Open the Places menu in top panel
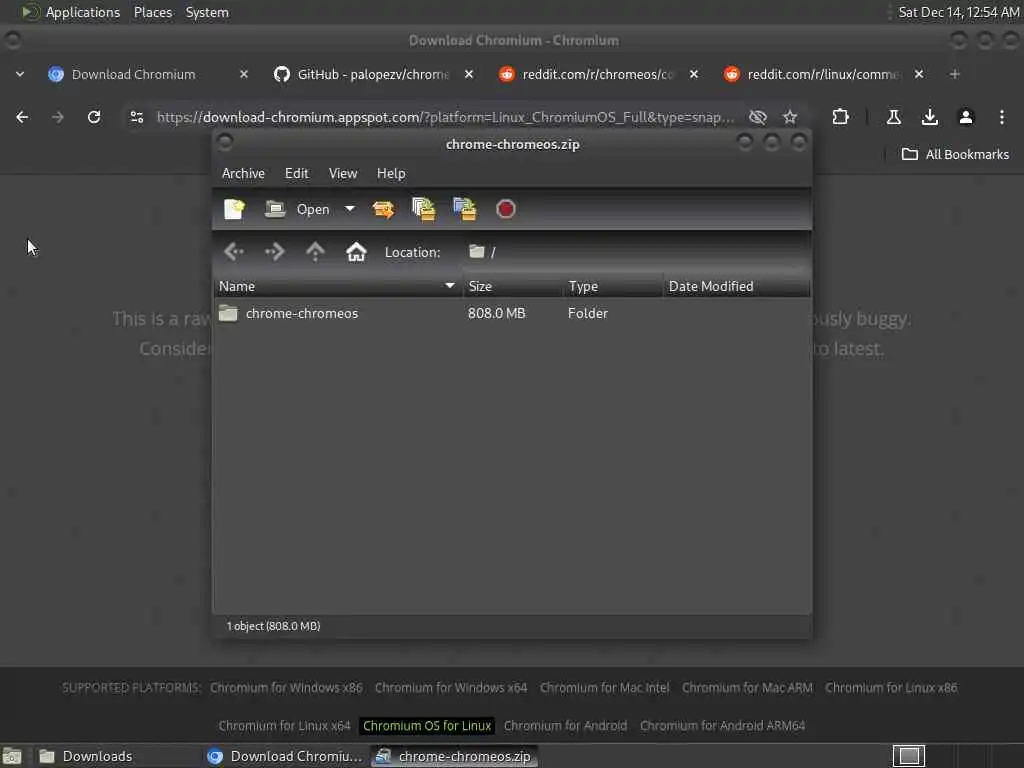 [x=153, y=12]
